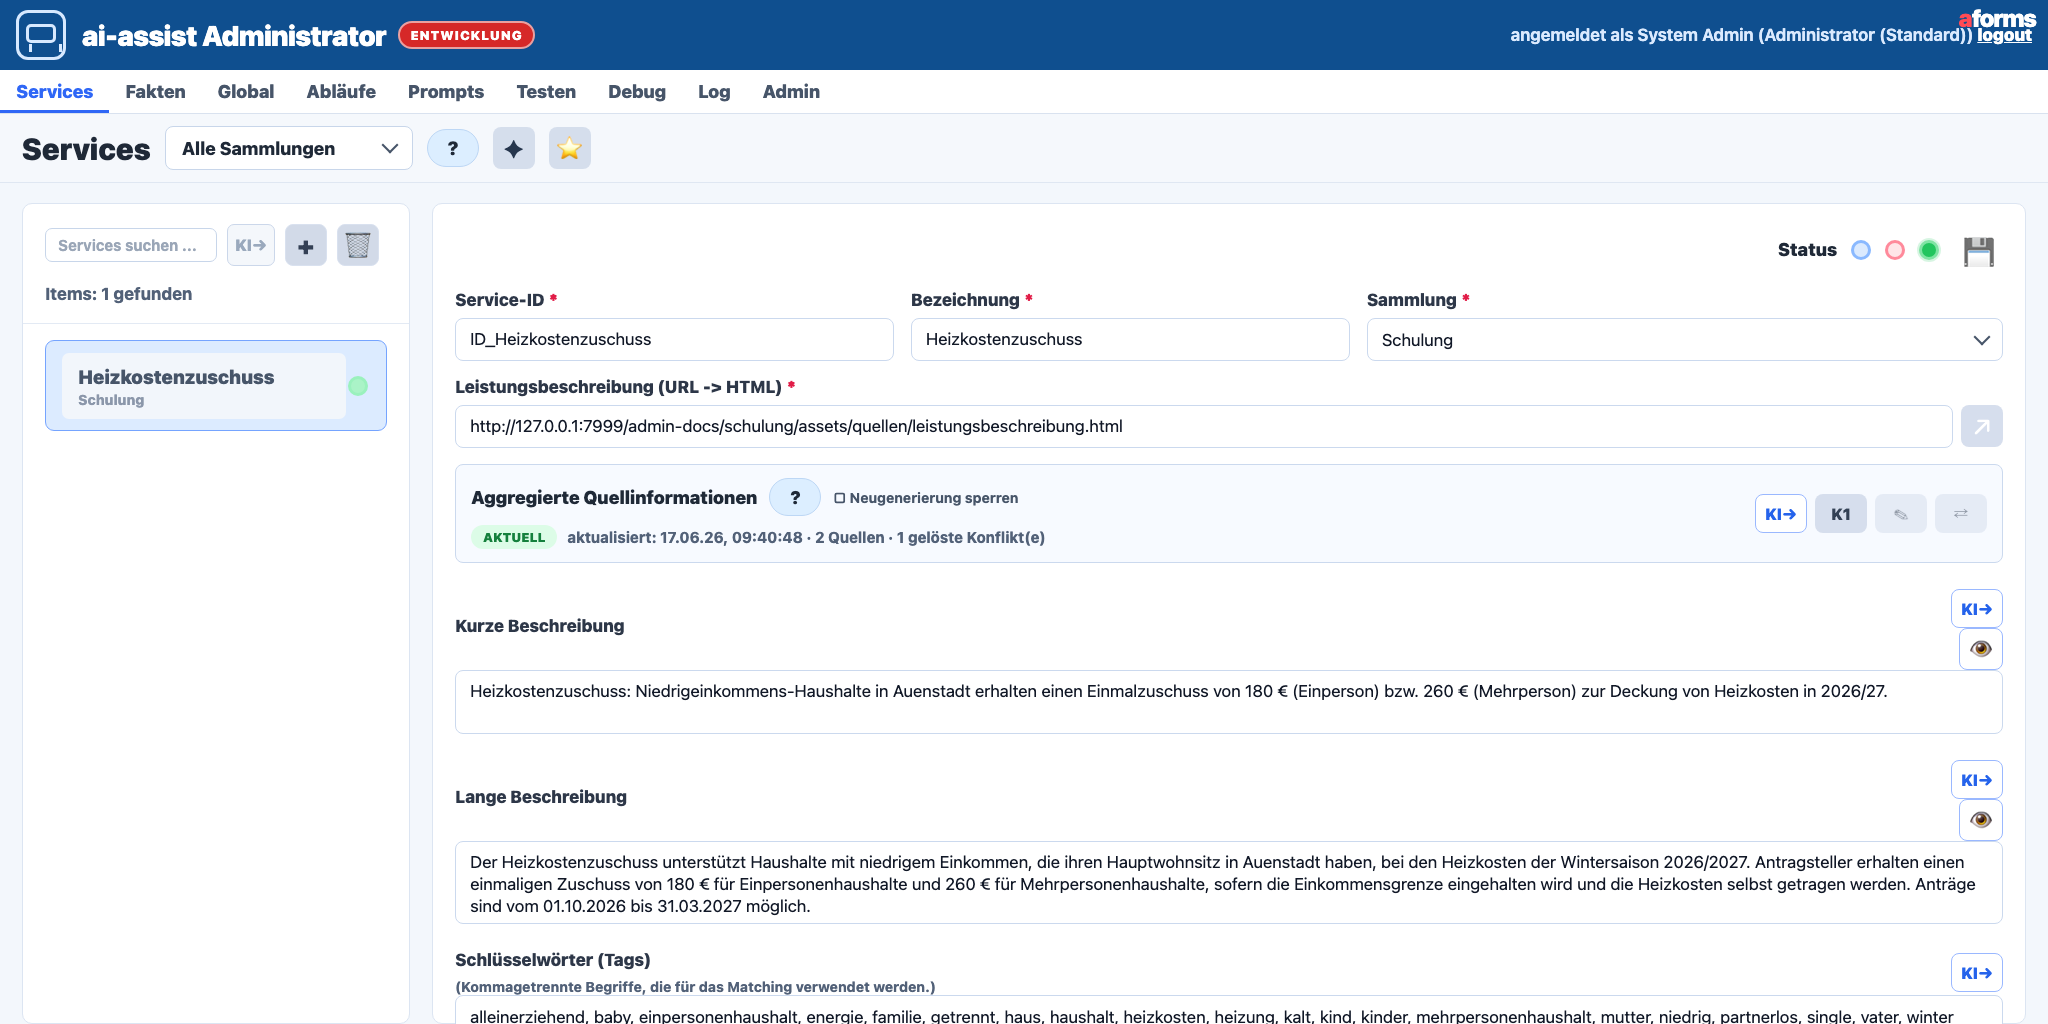Open the Sammlung dropdown set to Schulung
Screen dimensions: 2048x1024
coord(1685,340)
